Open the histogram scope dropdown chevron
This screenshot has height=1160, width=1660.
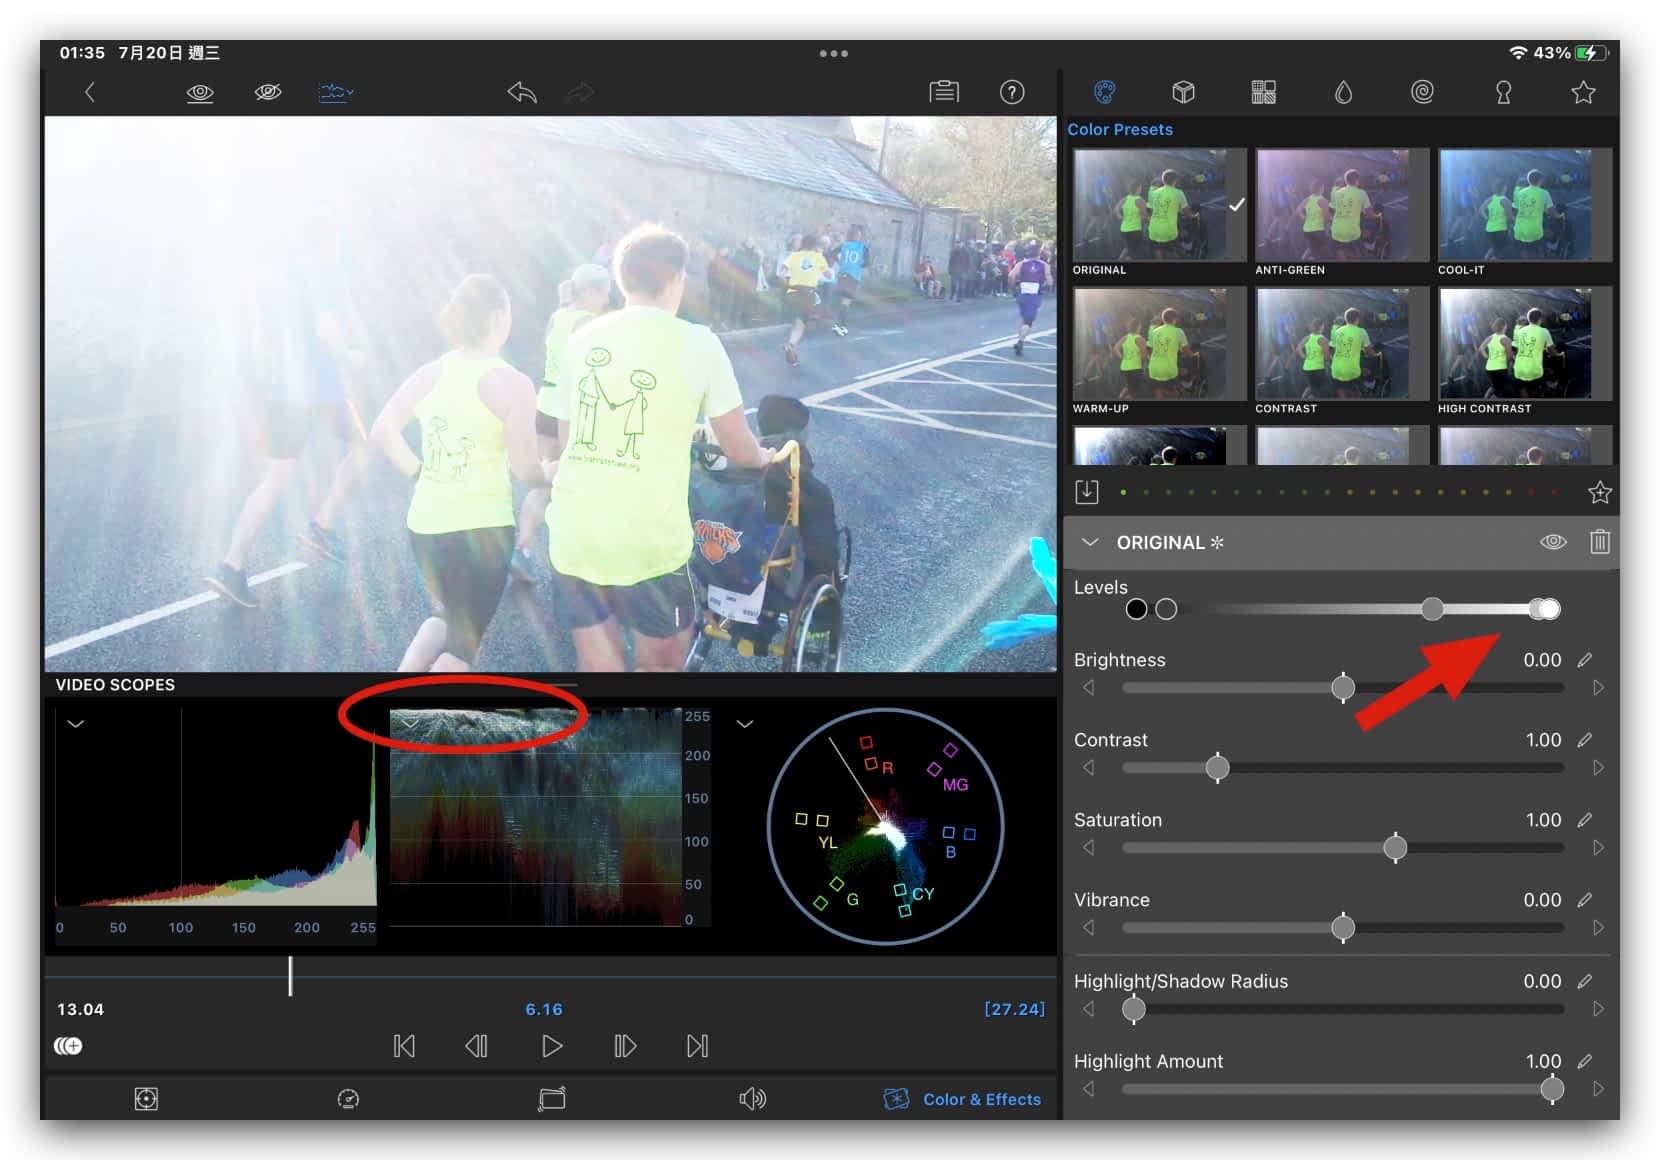click(x=76, y=723)
